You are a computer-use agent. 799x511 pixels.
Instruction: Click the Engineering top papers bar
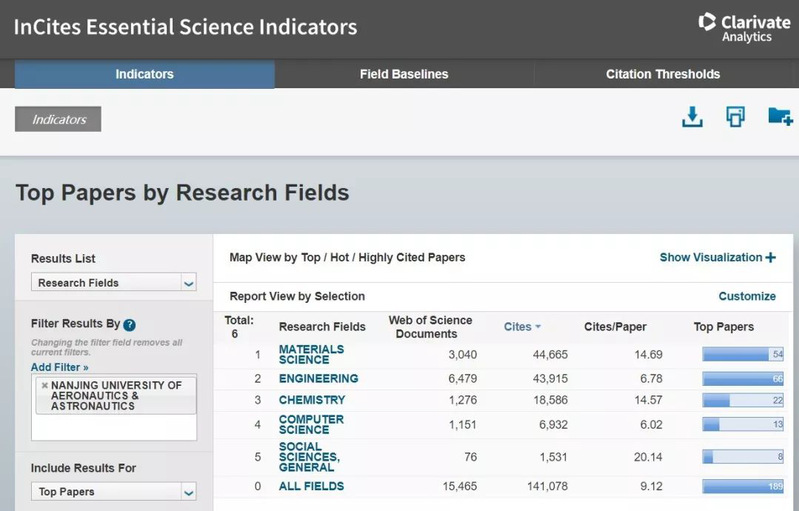point(743,379)
